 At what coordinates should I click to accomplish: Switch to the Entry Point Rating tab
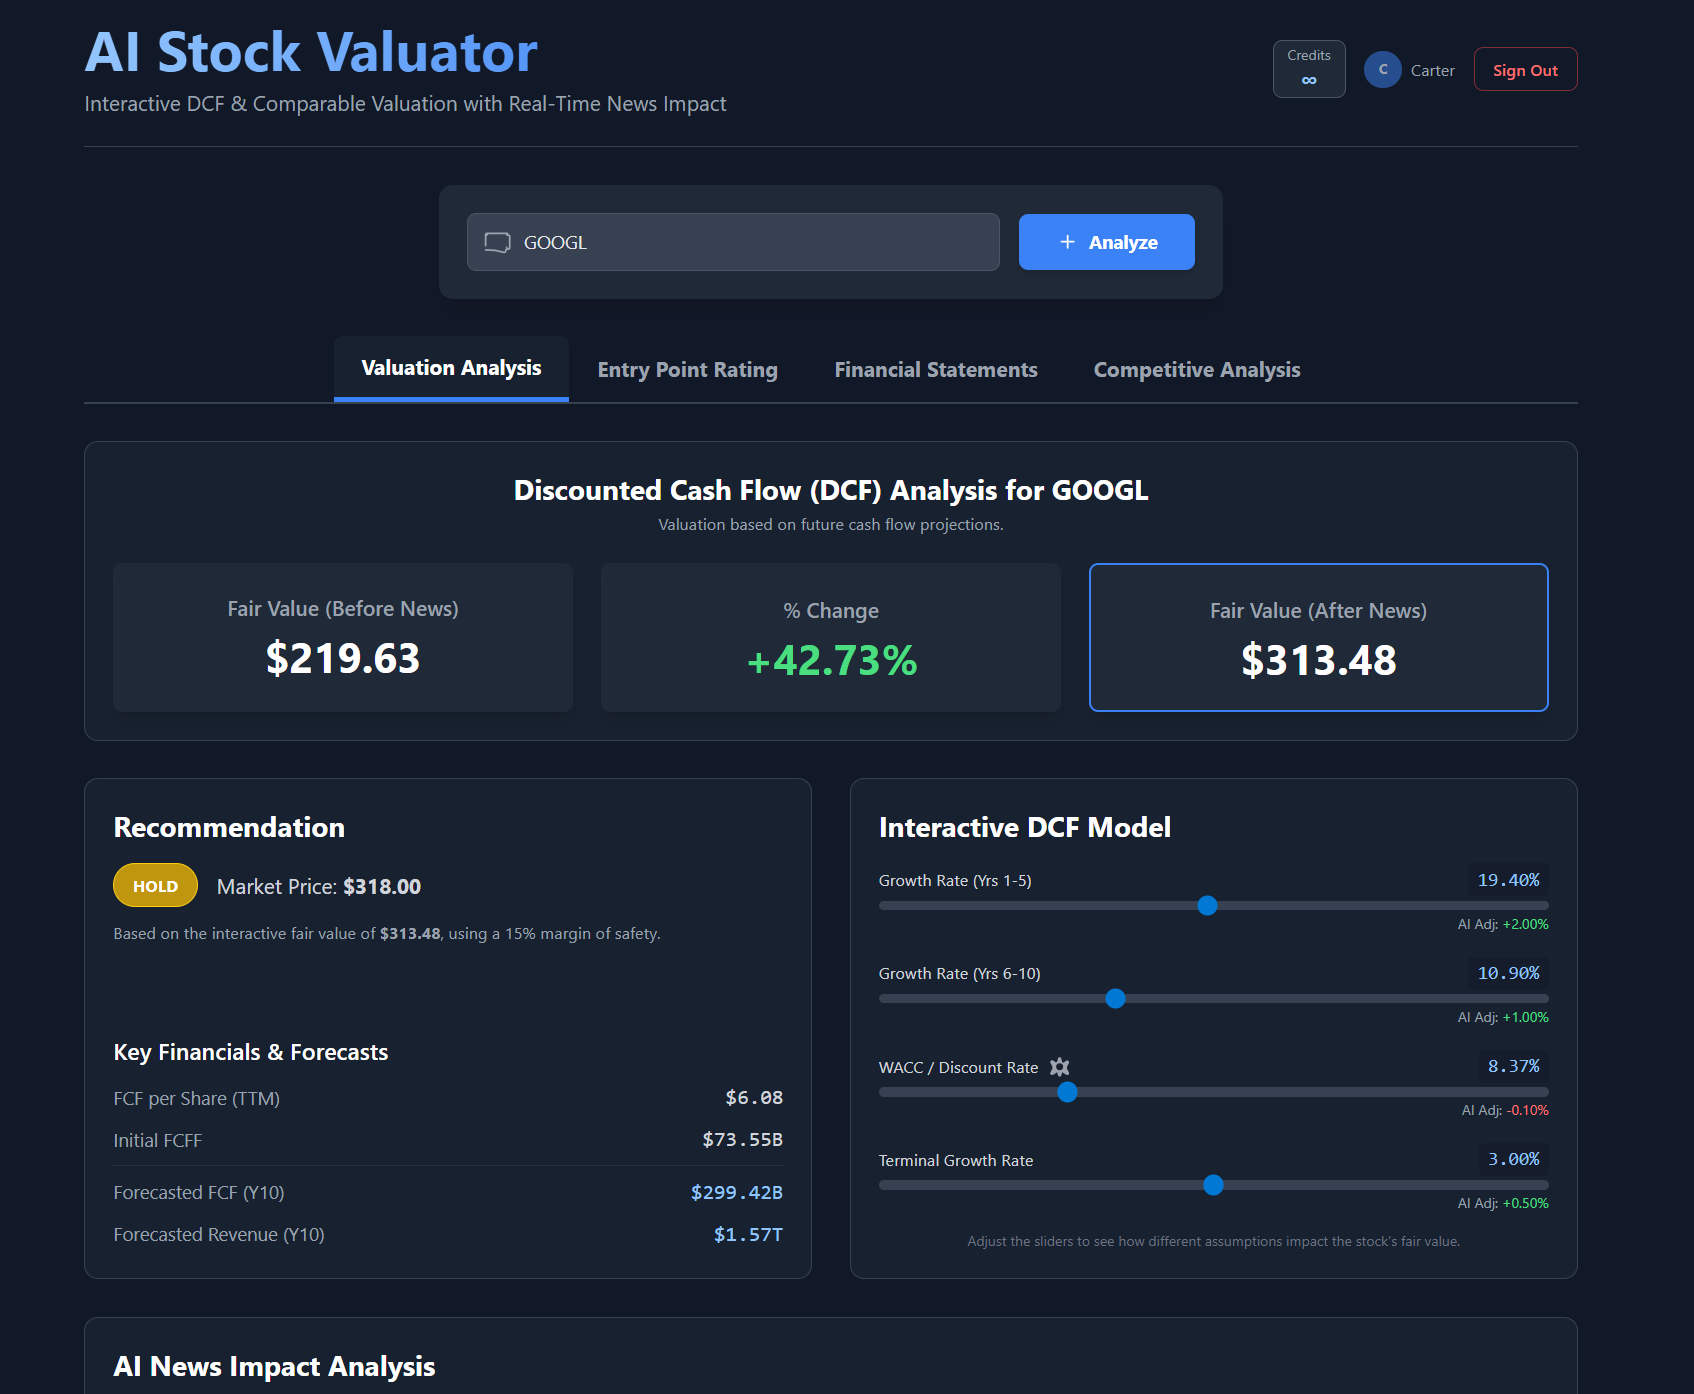(687, 369)
